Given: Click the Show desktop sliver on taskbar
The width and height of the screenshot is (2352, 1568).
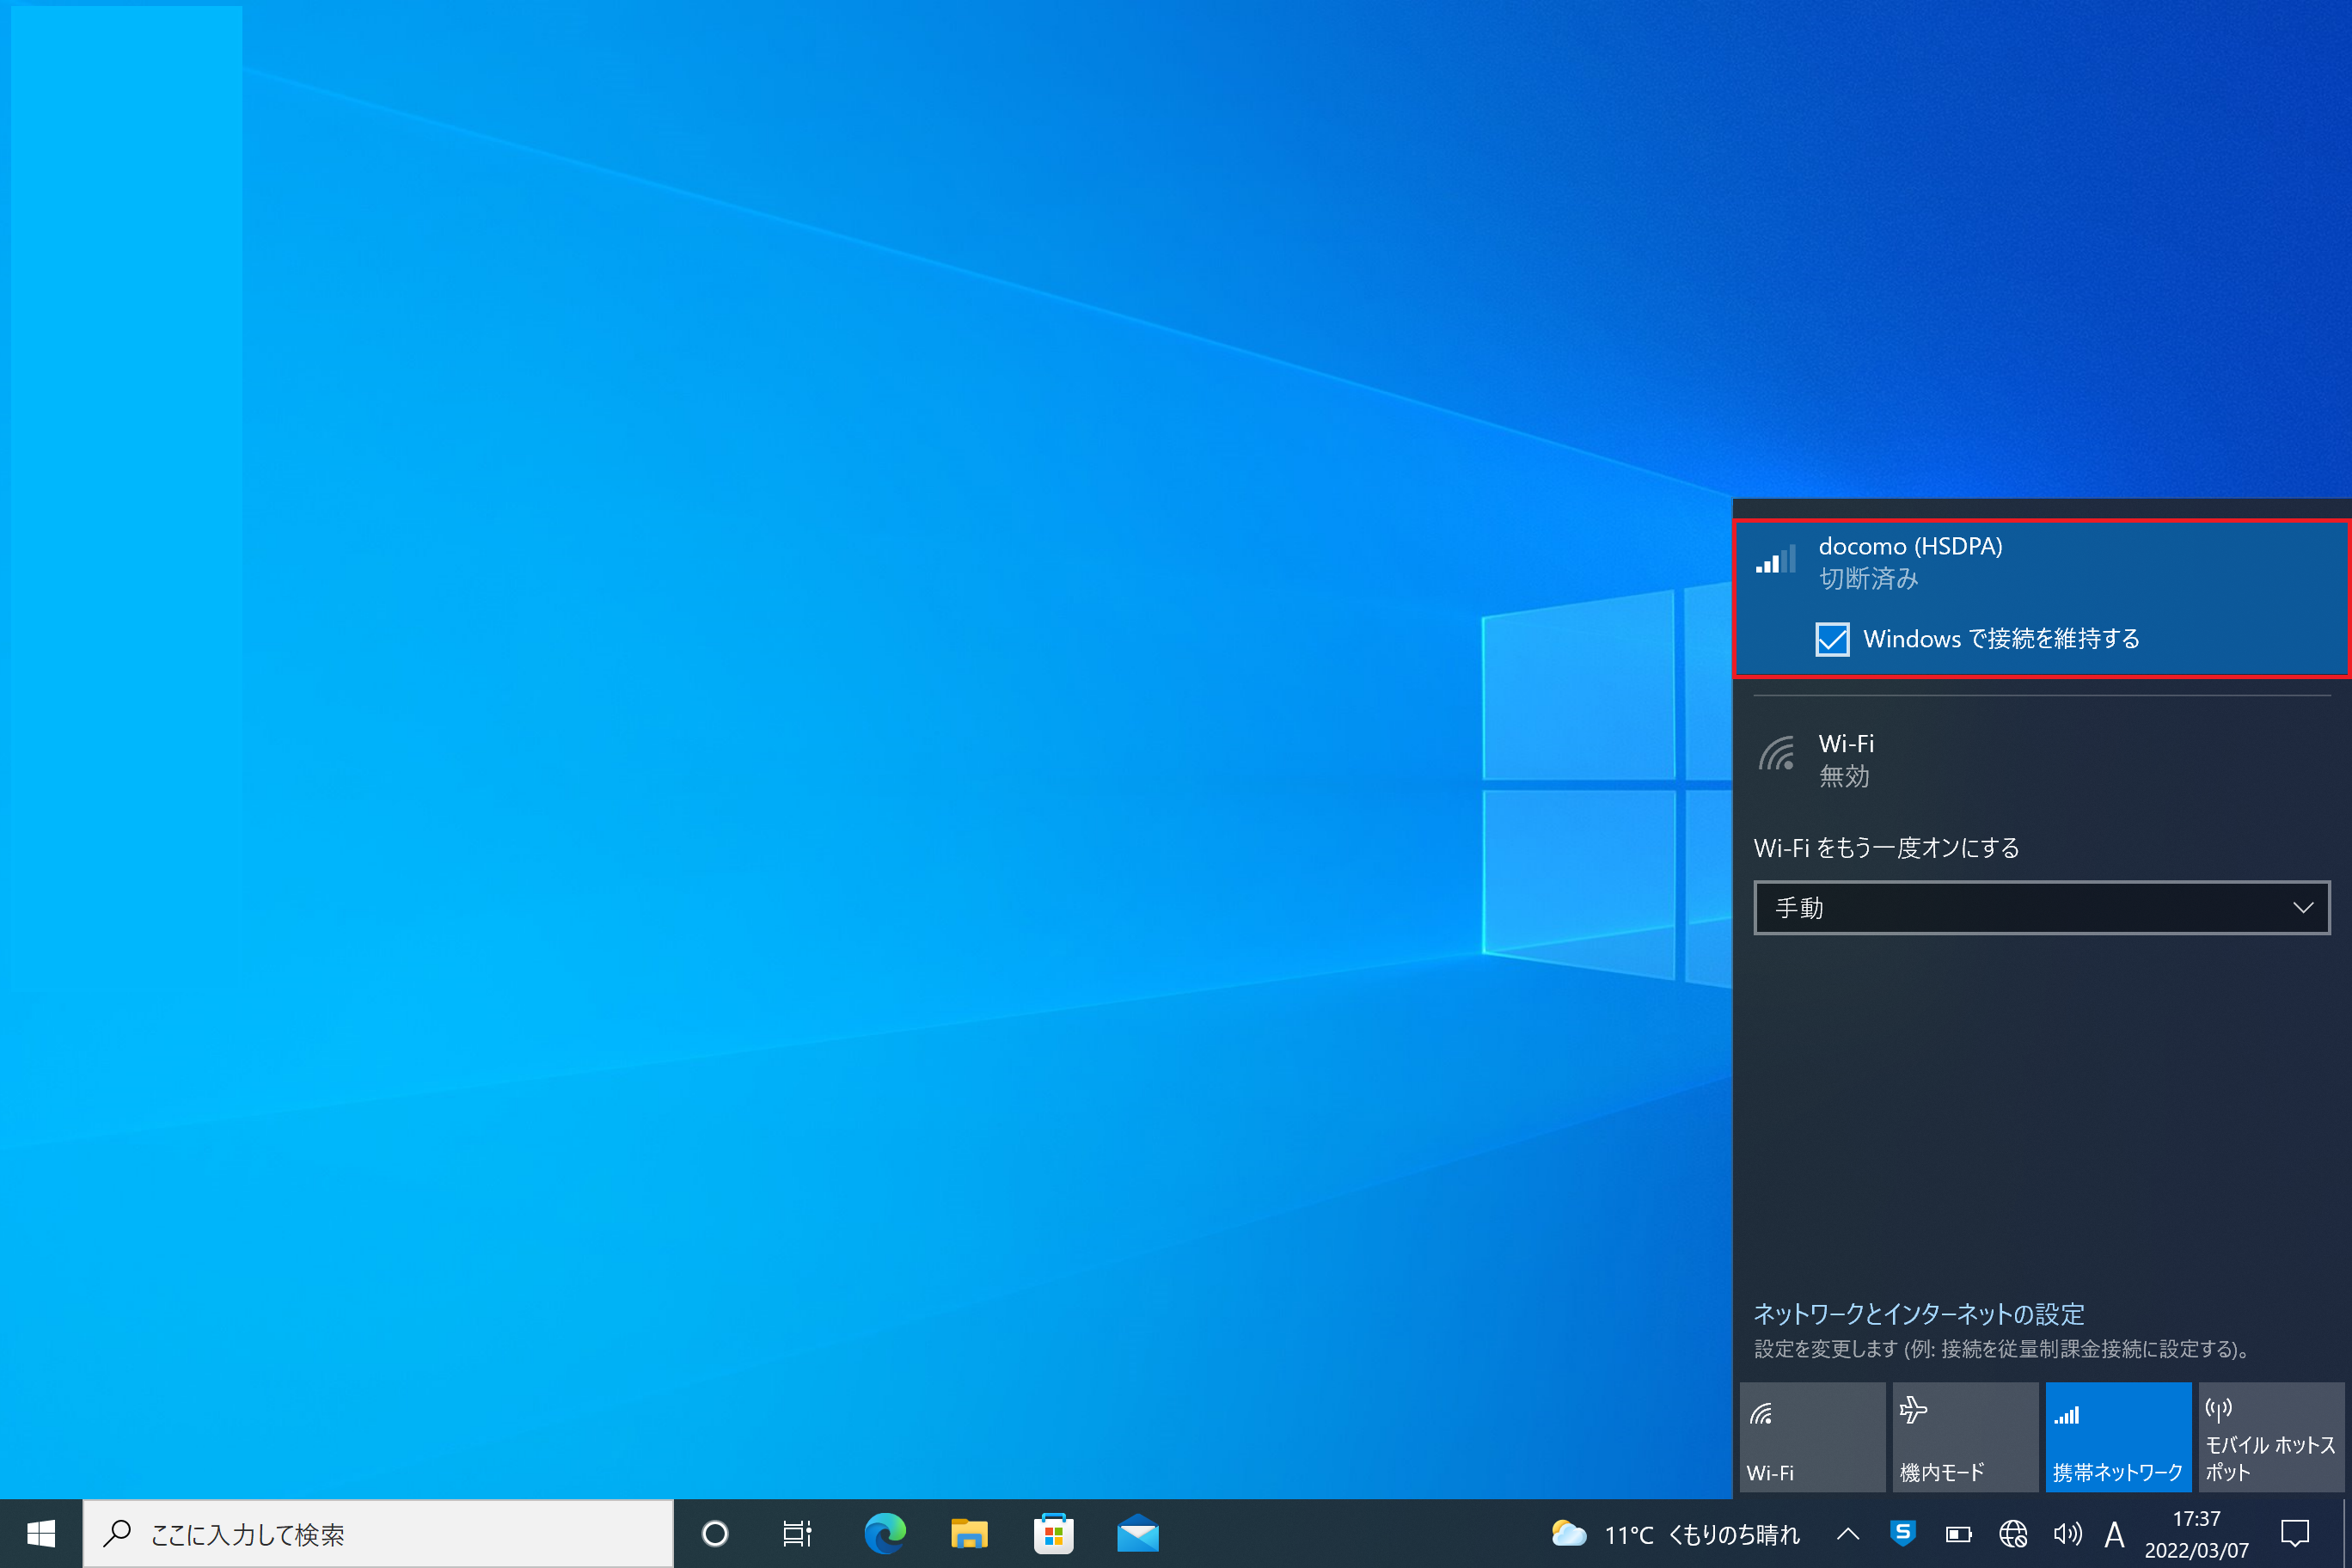Looking at the screenshot, I should pyautogui.click(x=2346, y=1534).
